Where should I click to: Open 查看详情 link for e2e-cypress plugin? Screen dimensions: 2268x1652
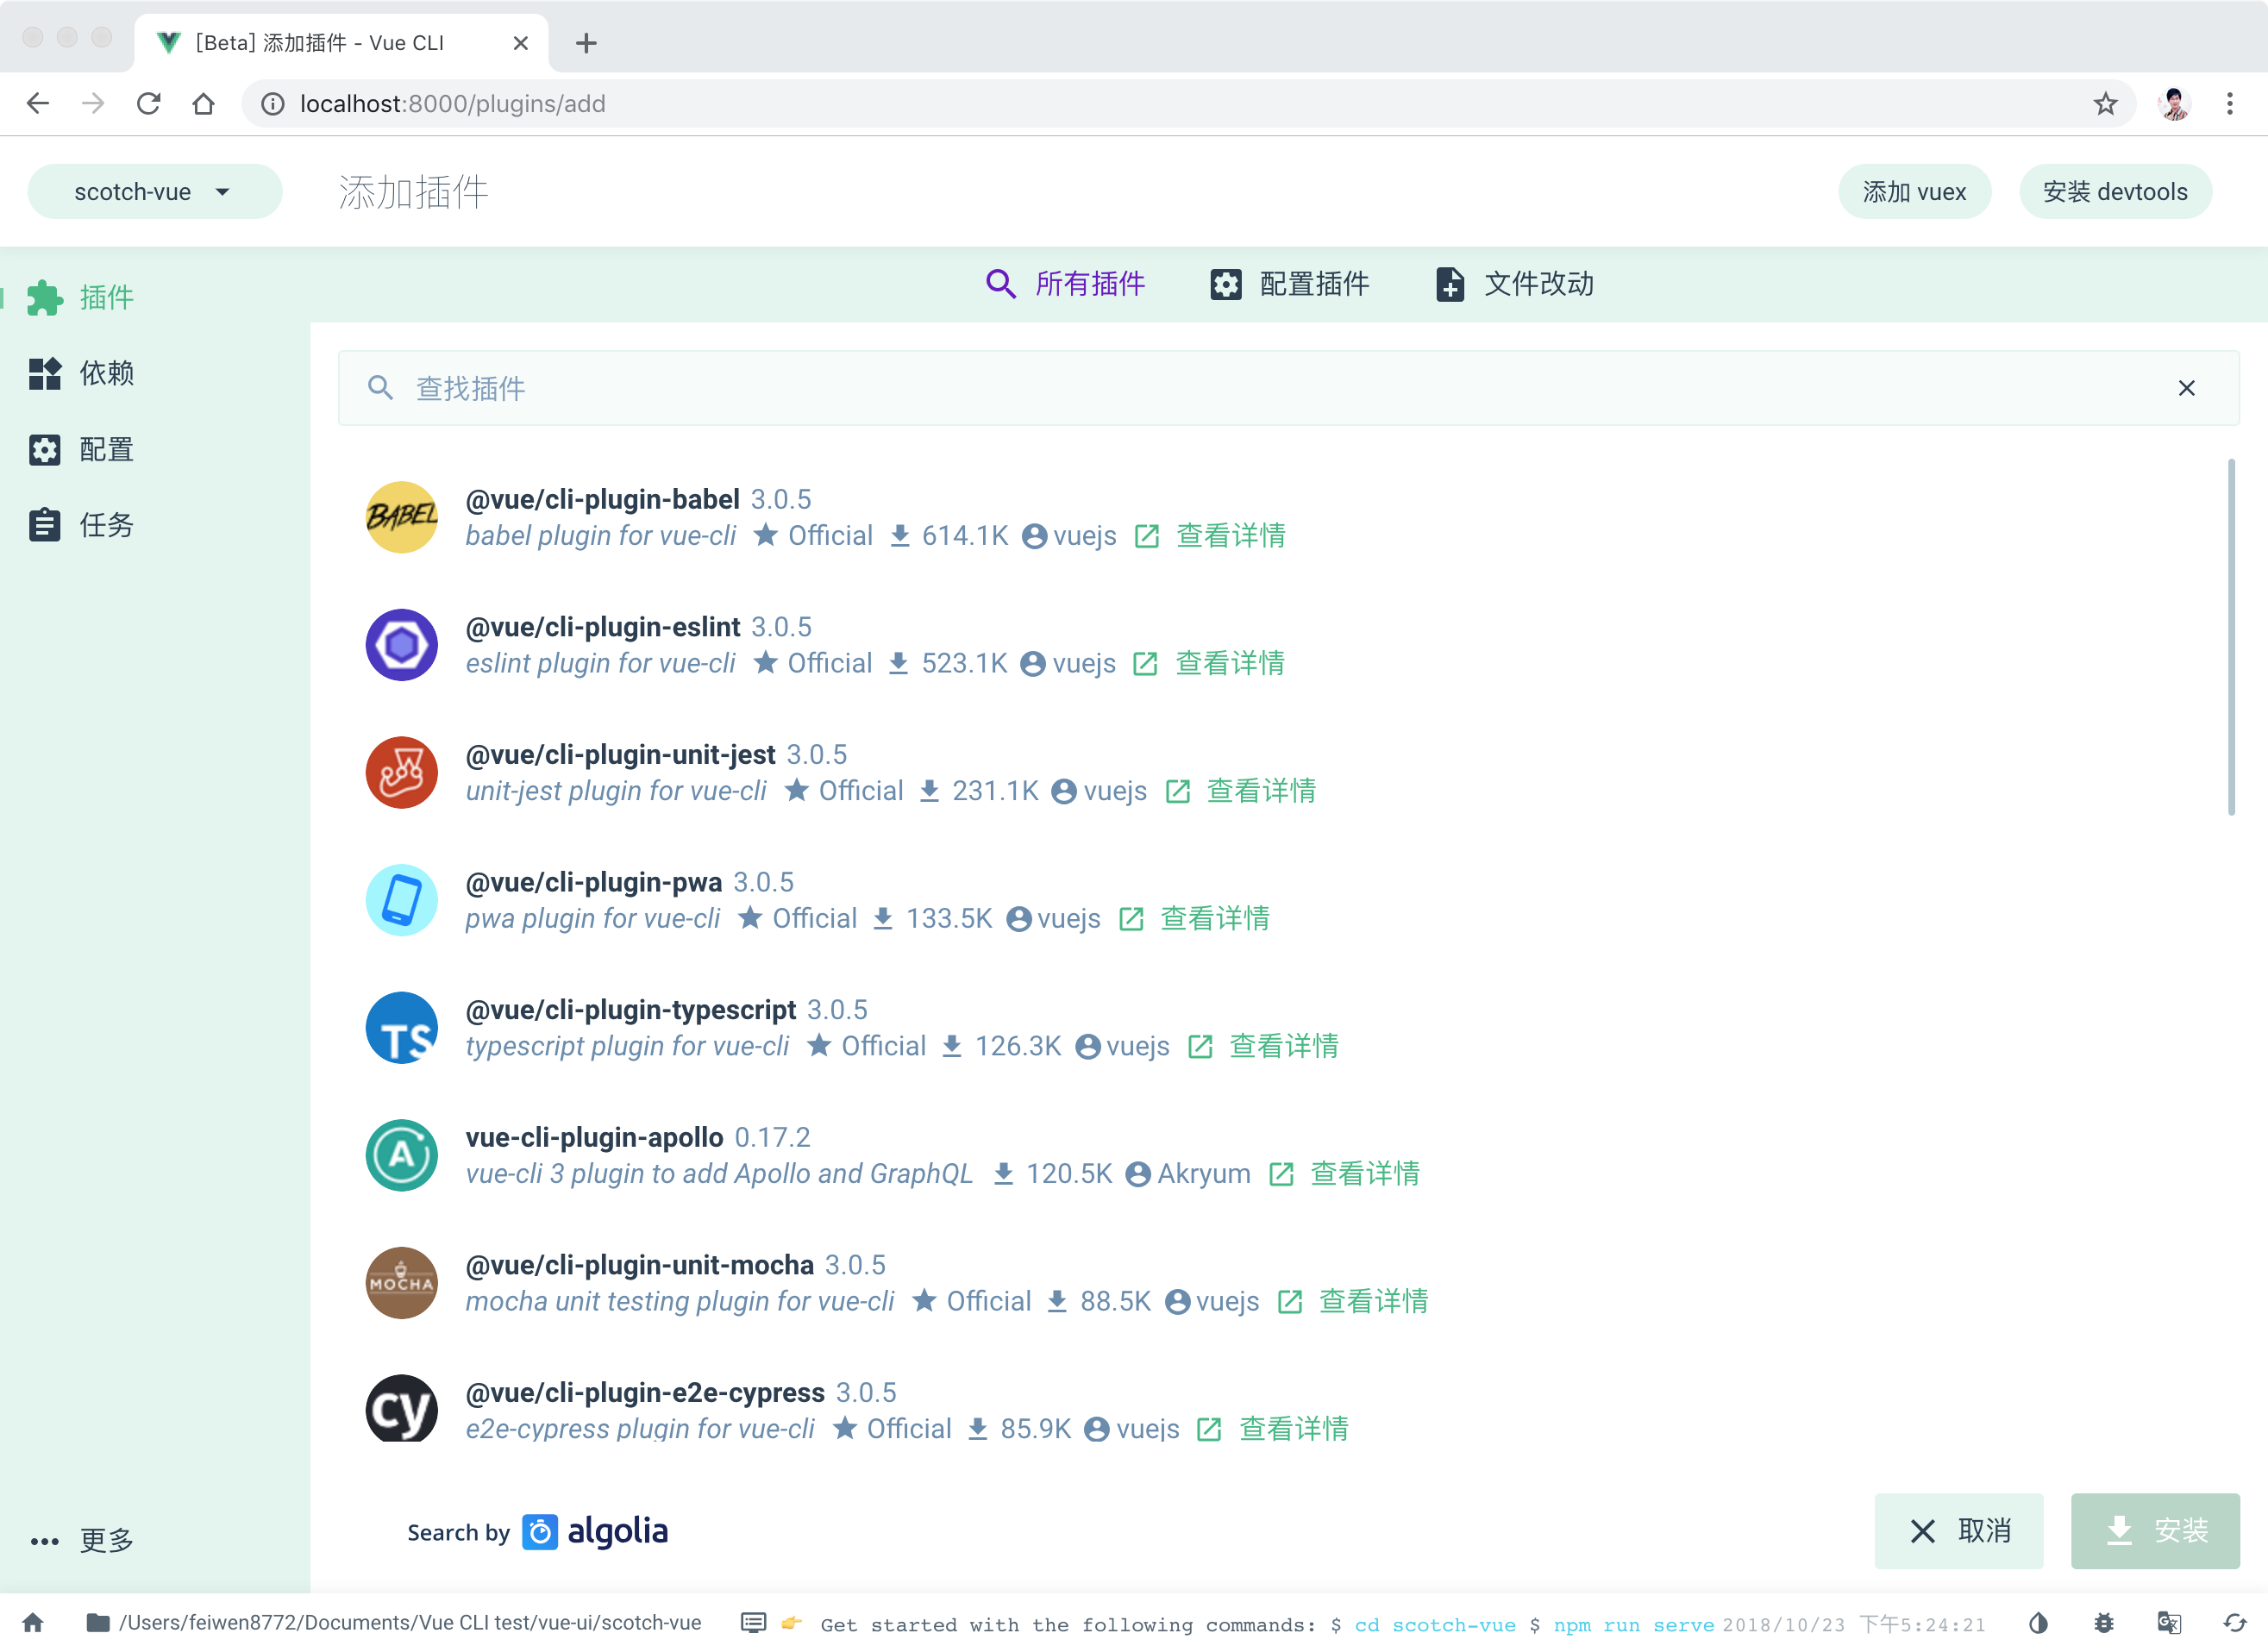coord(1273,1429)
